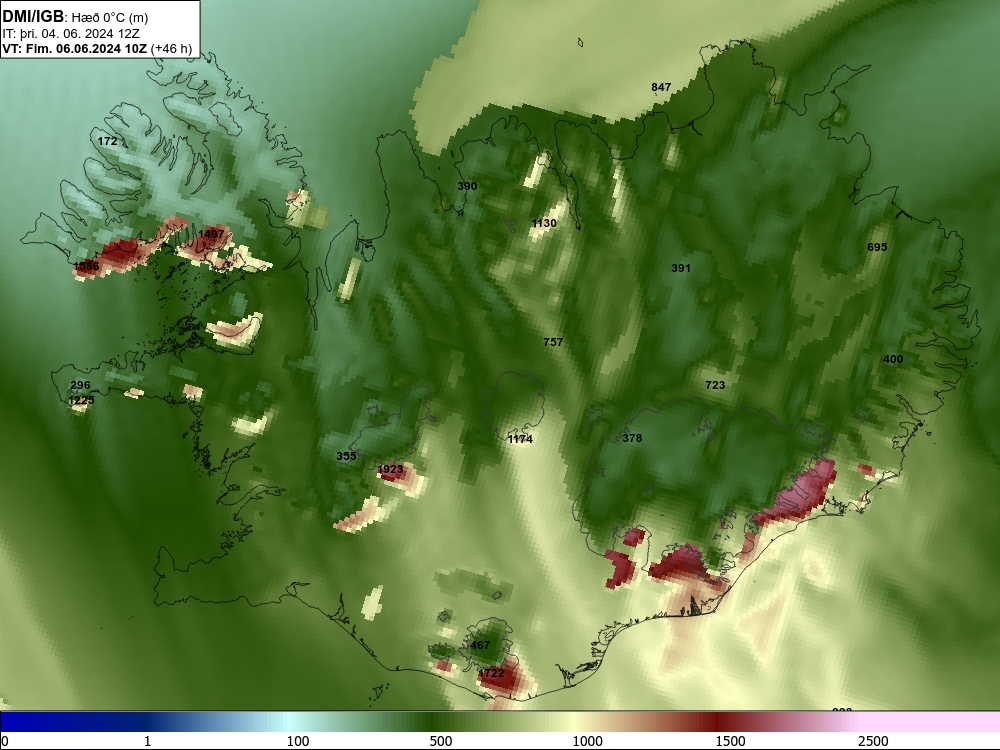Click the 100 tick on the color scale

click(x=298, y=741)
